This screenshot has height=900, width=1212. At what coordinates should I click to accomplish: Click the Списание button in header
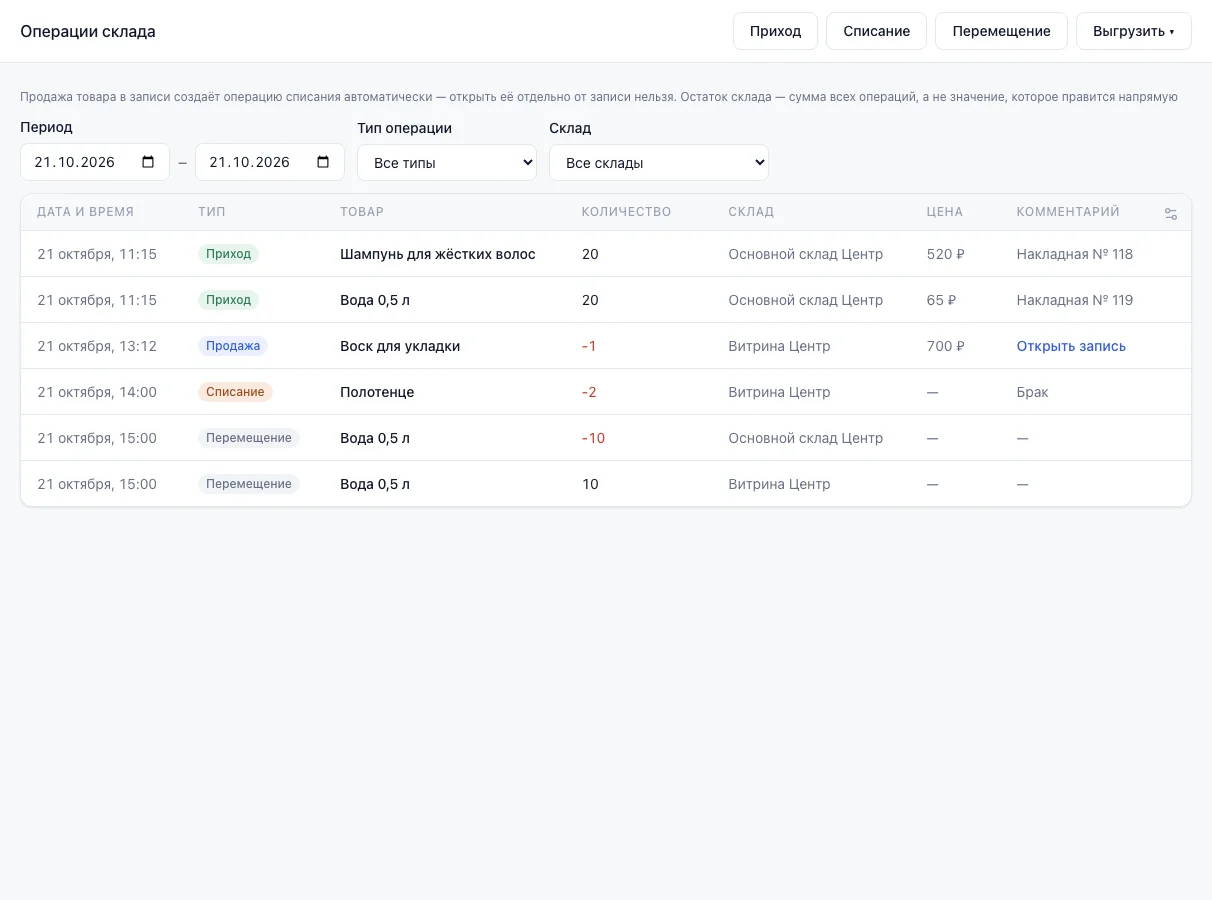tap(877, 31)
